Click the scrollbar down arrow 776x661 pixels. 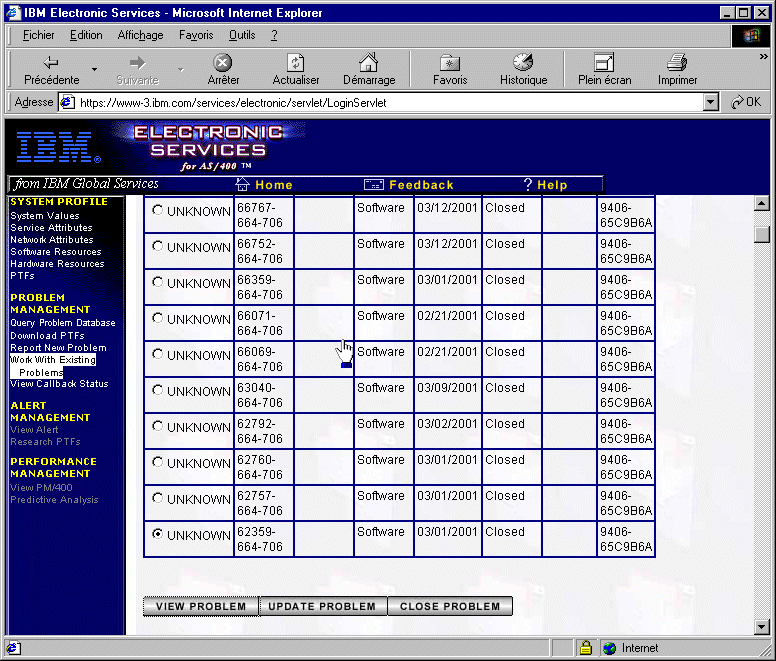click(x=762, y=627)
